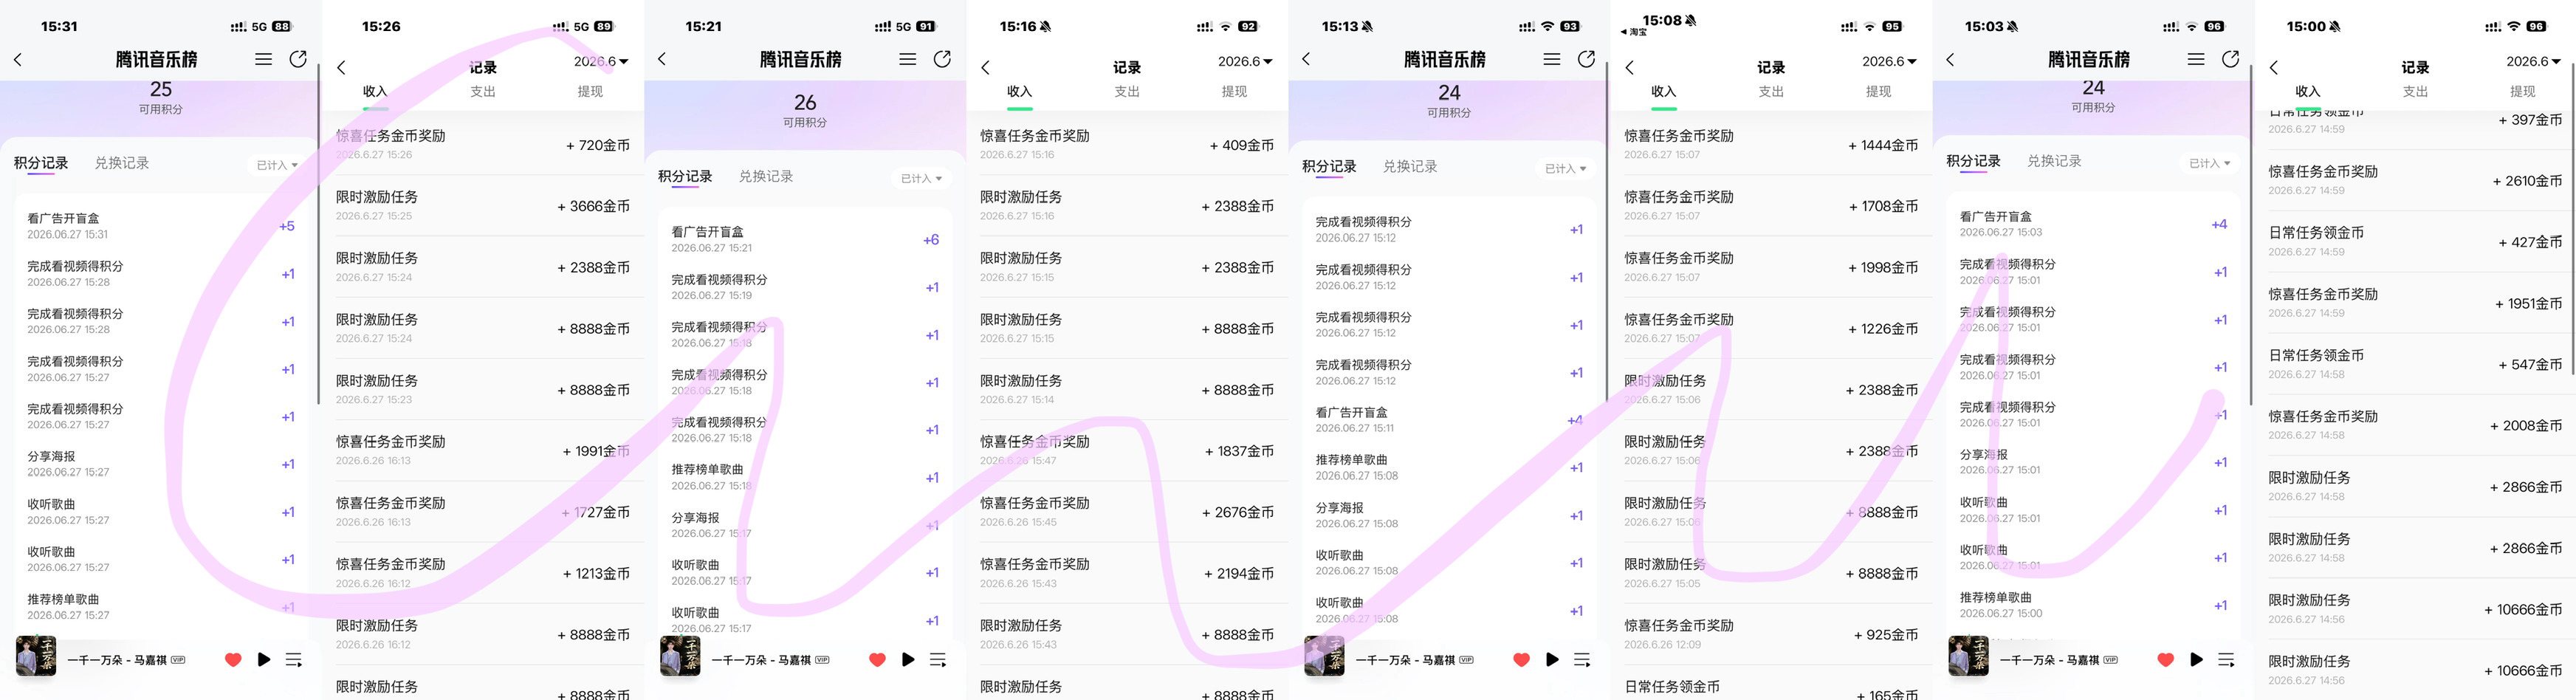Viewport: 2576px width, 700px height.
Task: Expand the 2026.6 dropdown on the 15:00 screen
Action: click(2533, 62)
